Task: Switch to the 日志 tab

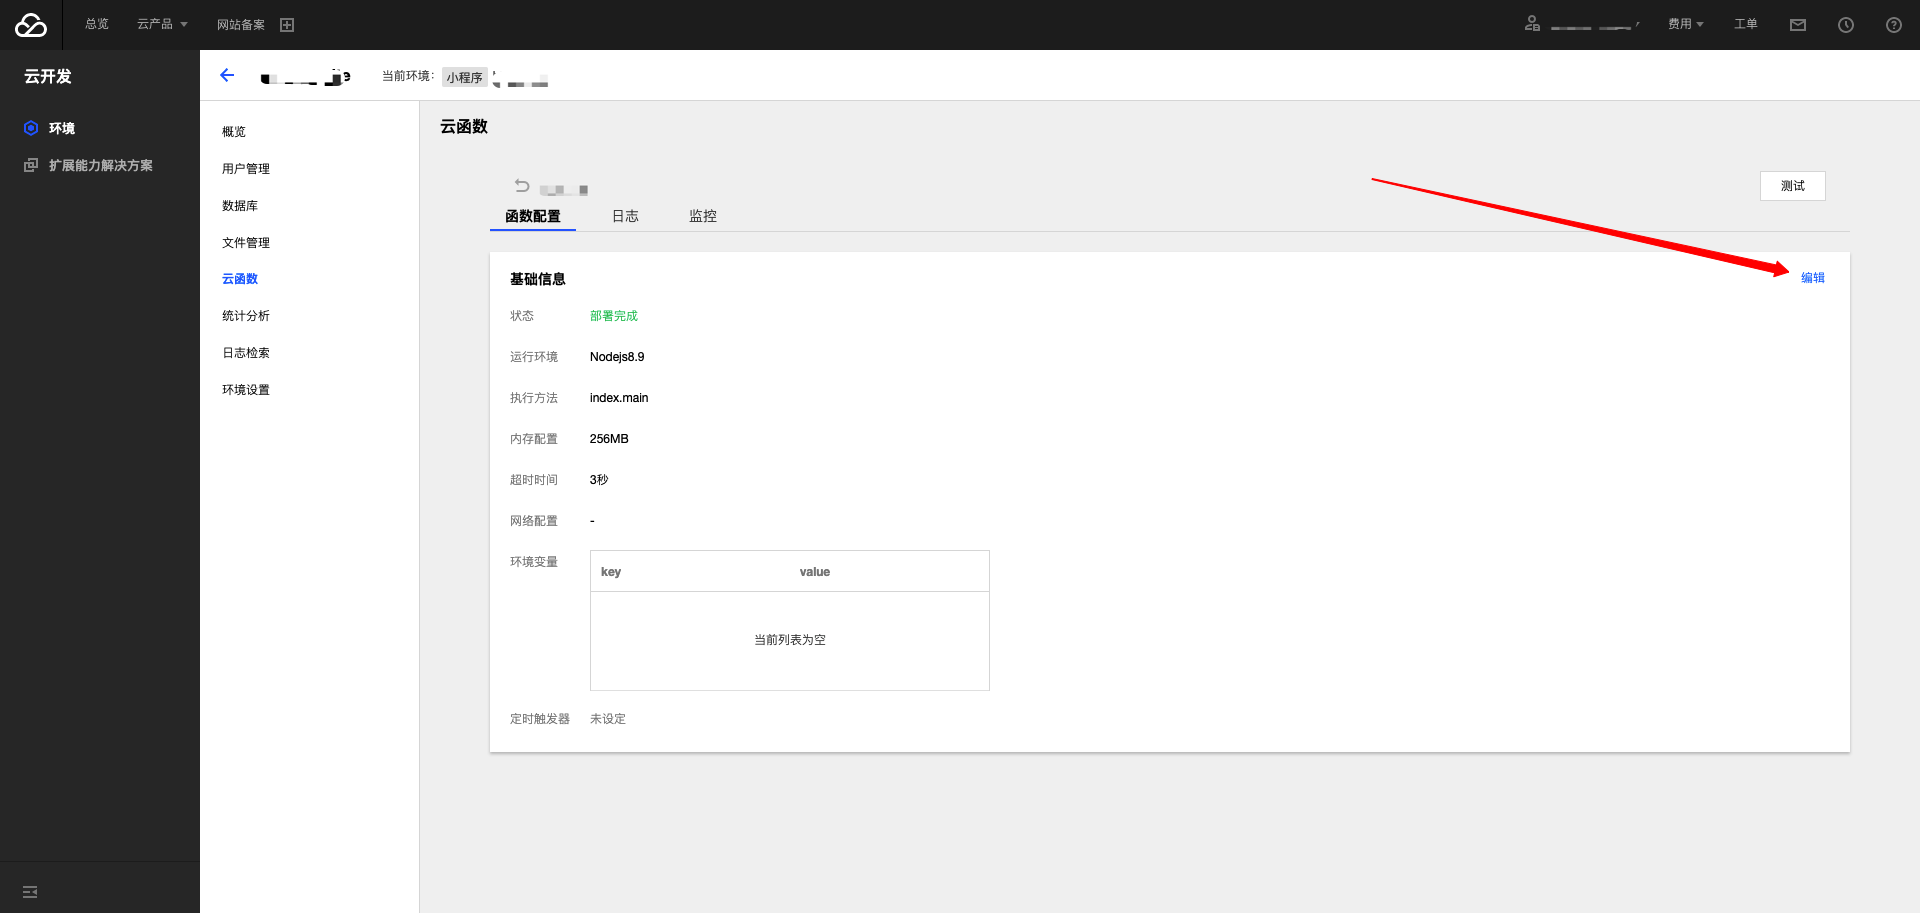Action: 625,216
